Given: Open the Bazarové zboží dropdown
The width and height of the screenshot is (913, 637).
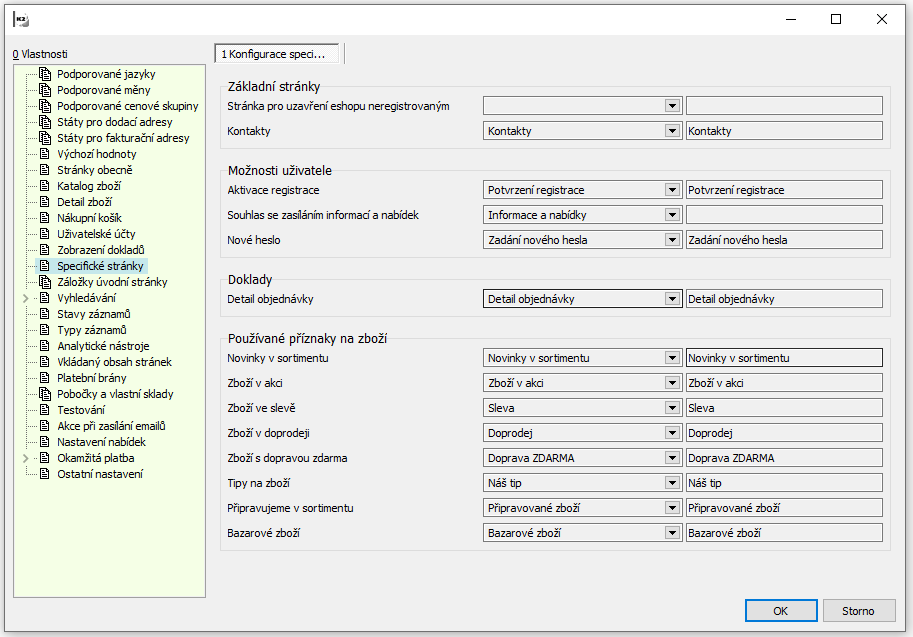Looking at the screenshot, I should (673, 533).
